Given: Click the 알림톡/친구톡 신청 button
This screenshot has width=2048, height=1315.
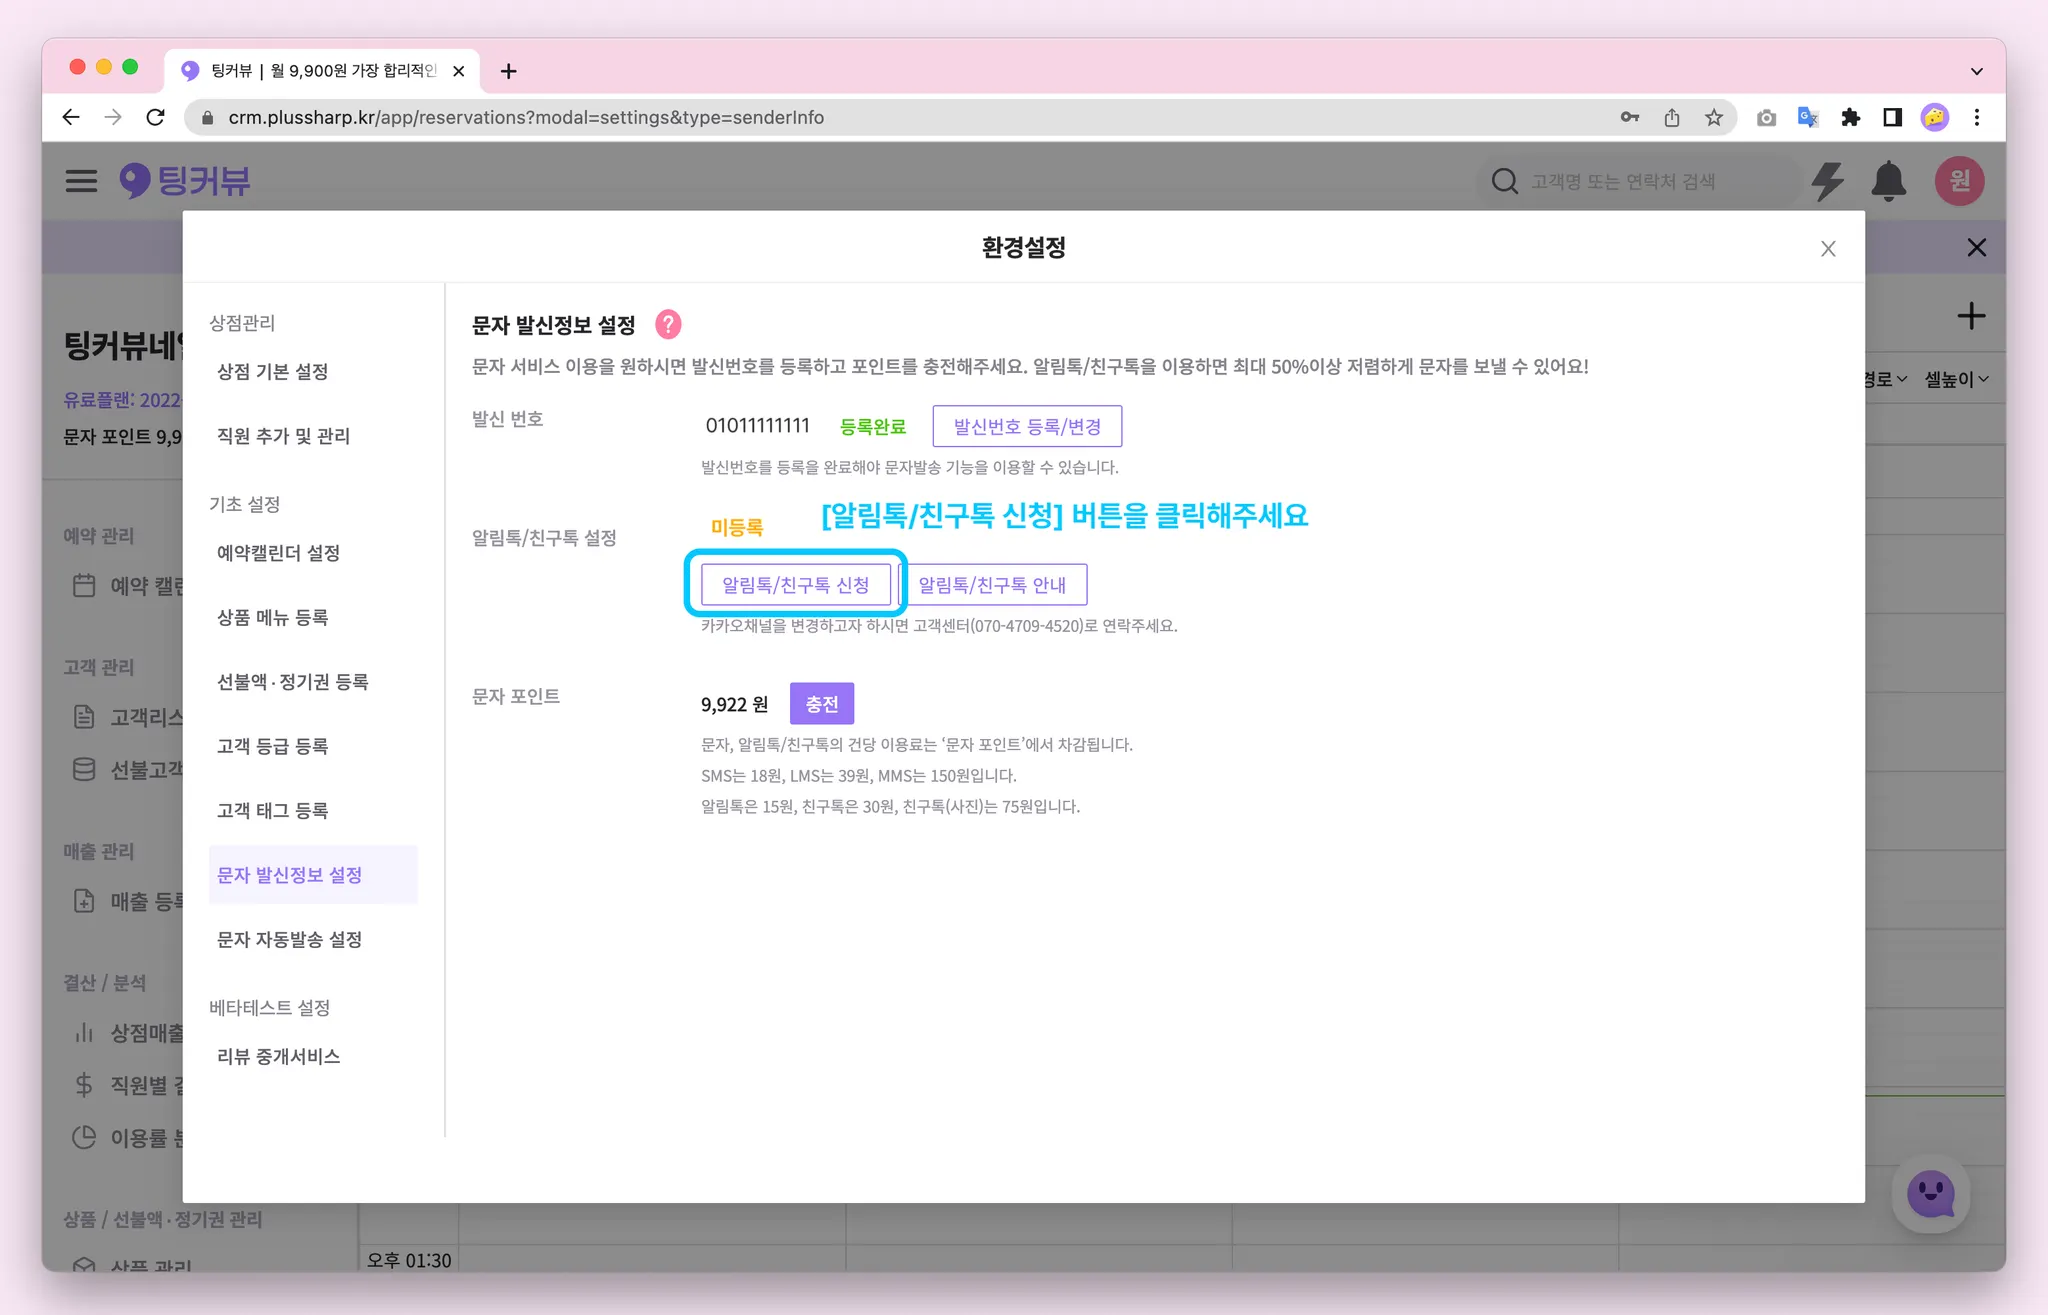Looking at the screenshot, I should [x=795, y=585].
